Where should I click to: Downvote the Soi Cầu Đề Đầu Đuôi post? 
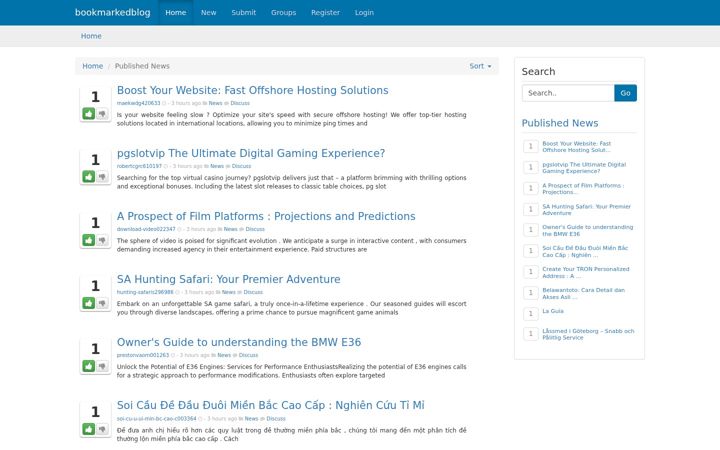point(102,429)
